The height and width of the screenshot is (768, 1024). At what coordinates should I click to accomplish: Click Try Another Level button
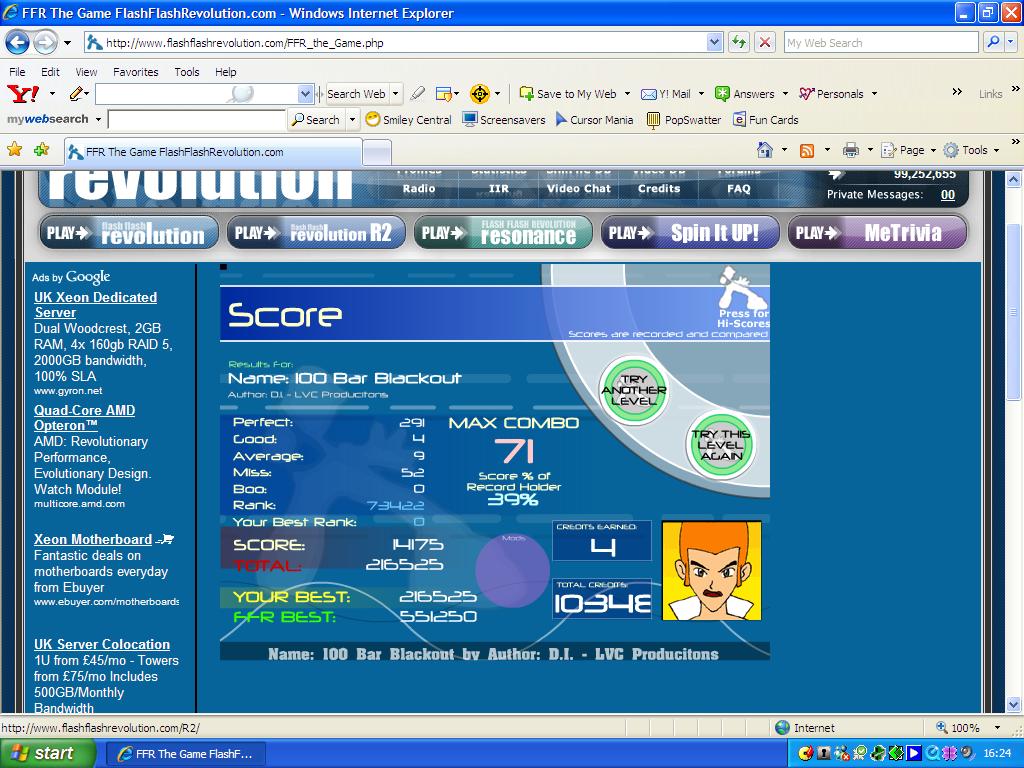(633, 391)
